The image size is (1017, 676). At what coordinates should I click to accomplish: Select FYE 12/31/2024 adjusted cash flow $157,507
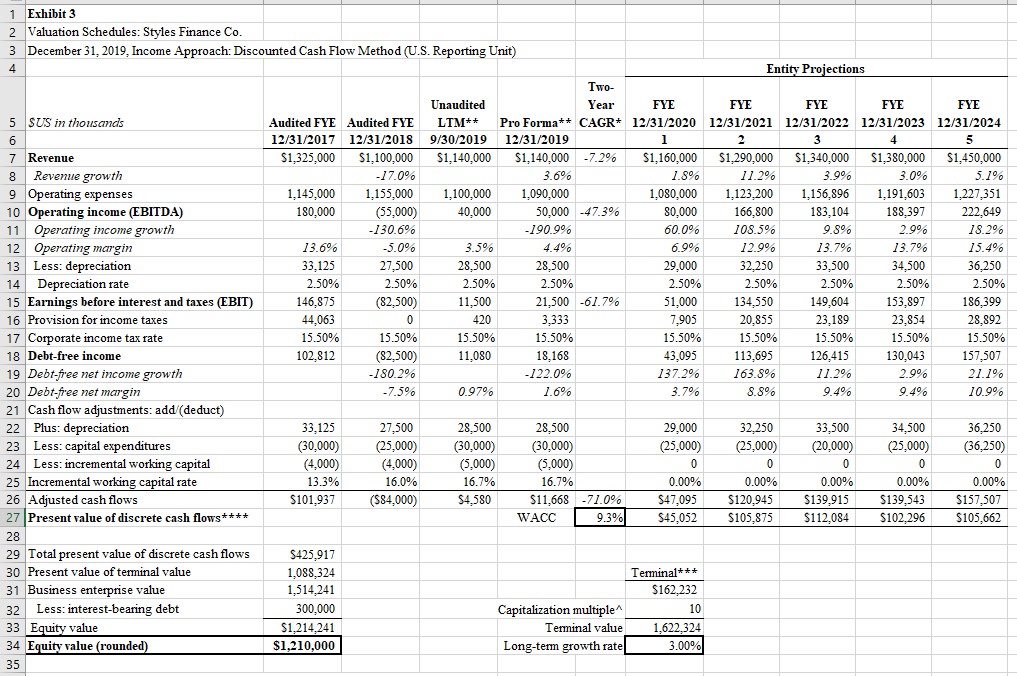(x=977, y=499)
